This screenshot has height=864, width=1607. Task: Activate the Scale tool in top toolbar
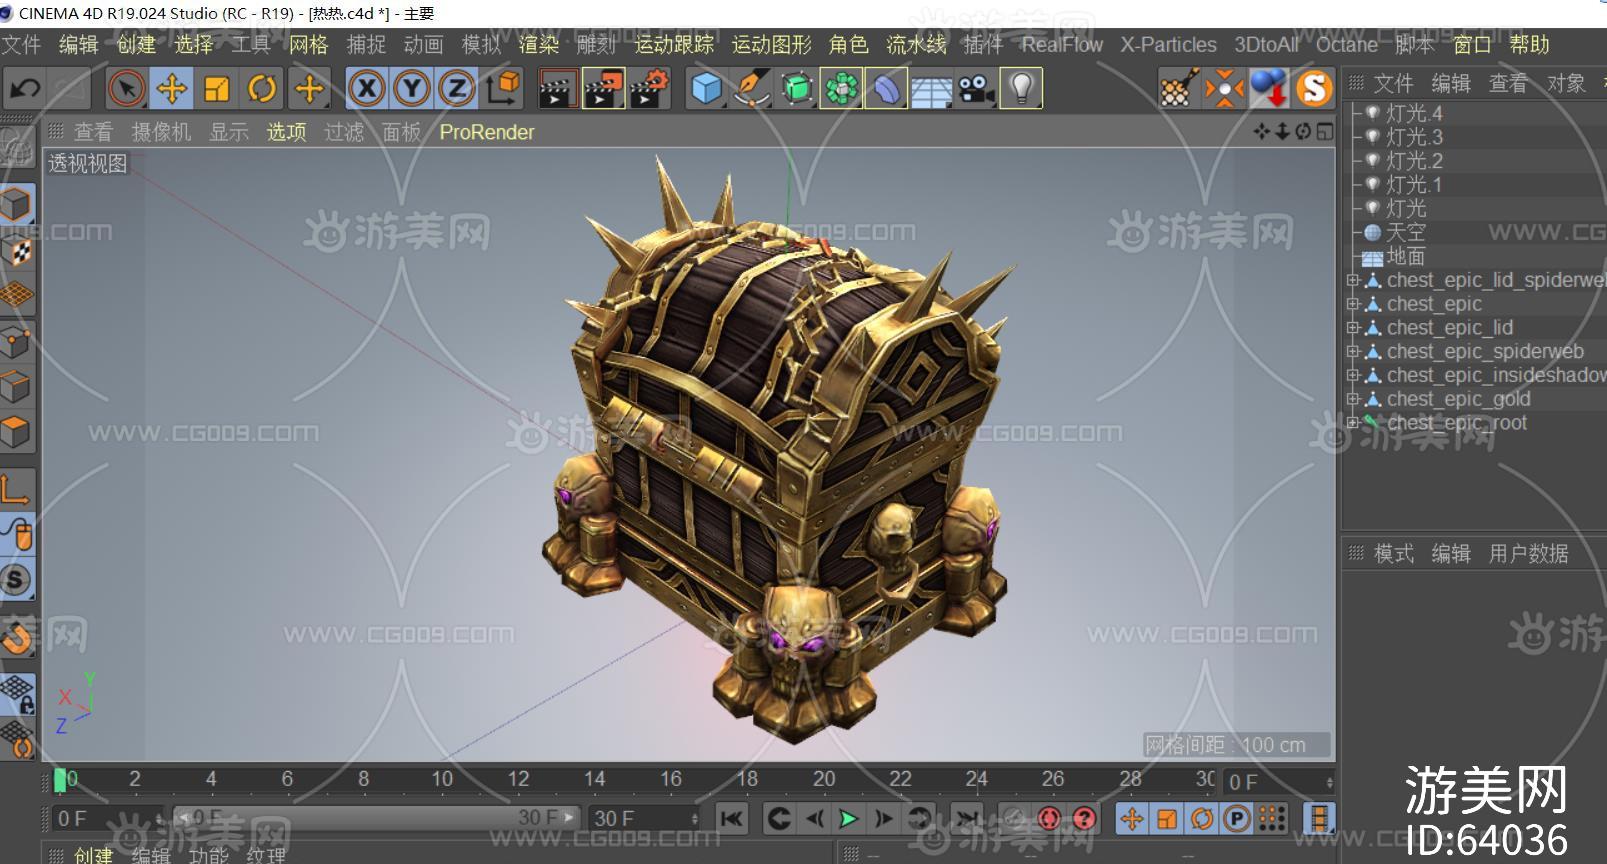[217, 89]
